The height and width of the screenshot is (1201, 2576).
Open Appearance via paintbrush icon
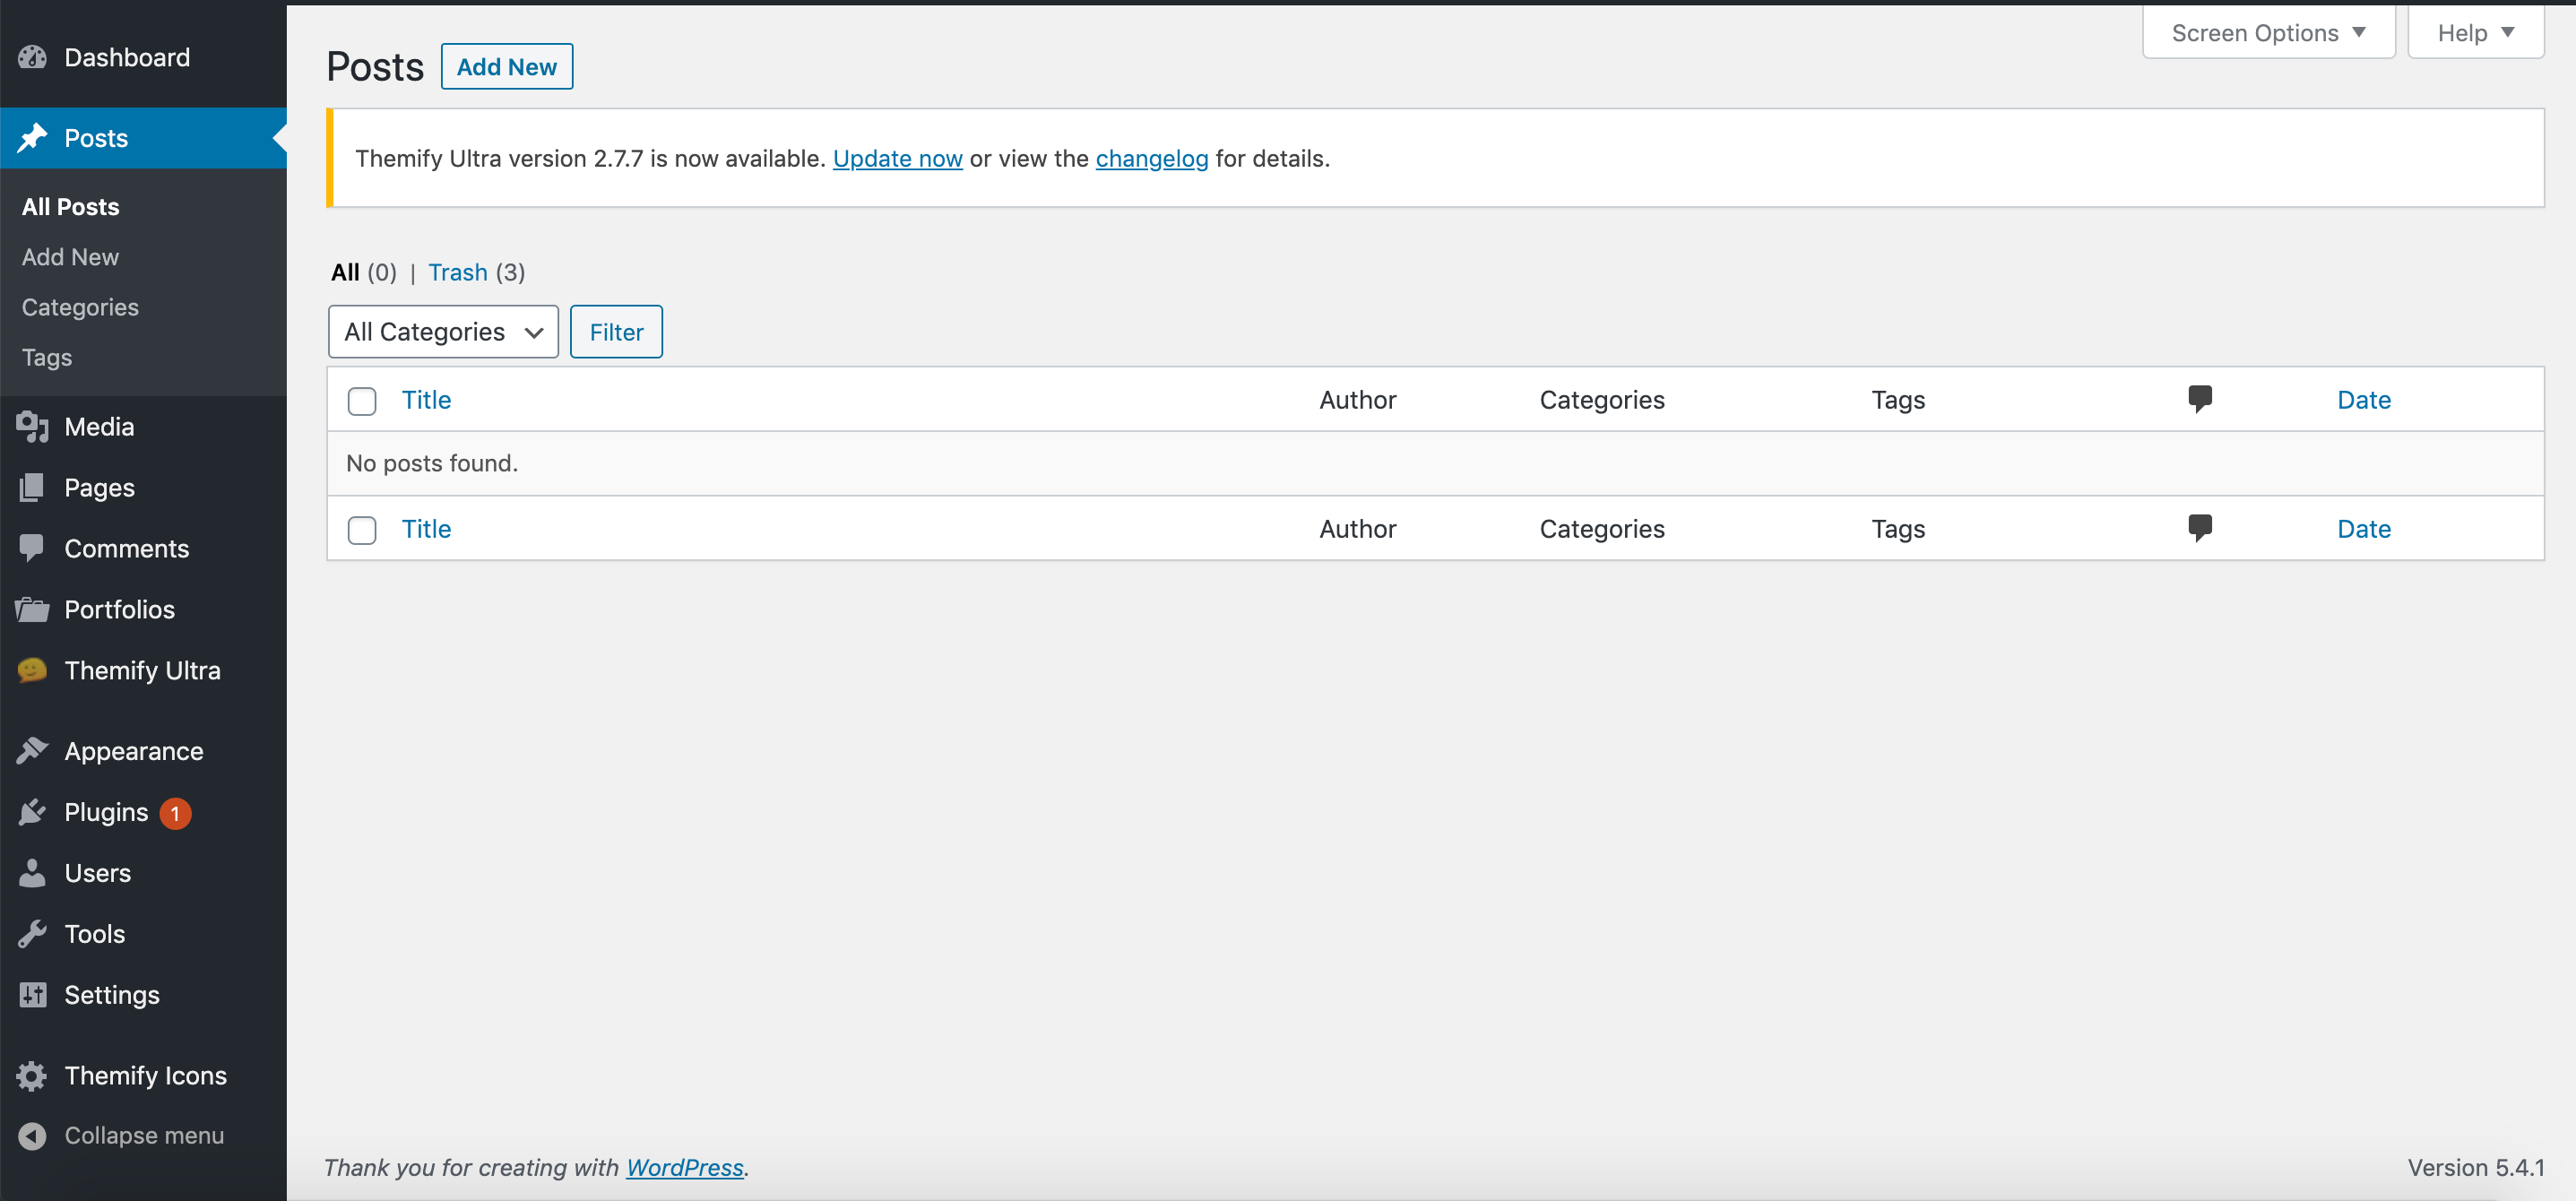pos(32,751)
